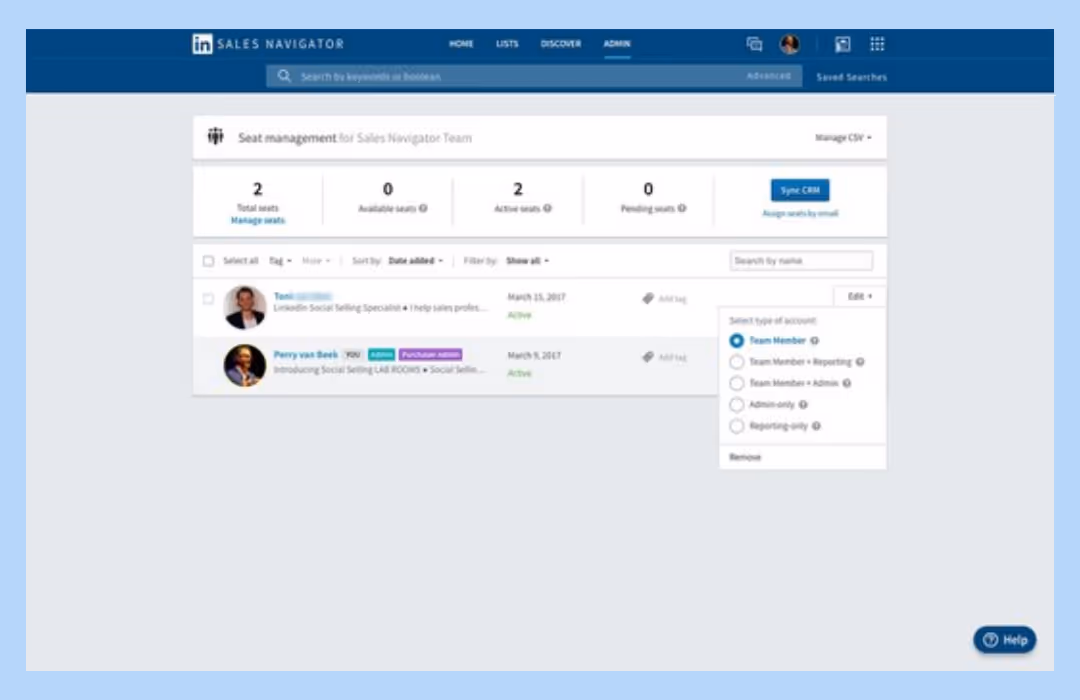Open Saved Searches link
This screenshot has width=1080, height=700.
[851, 77]
